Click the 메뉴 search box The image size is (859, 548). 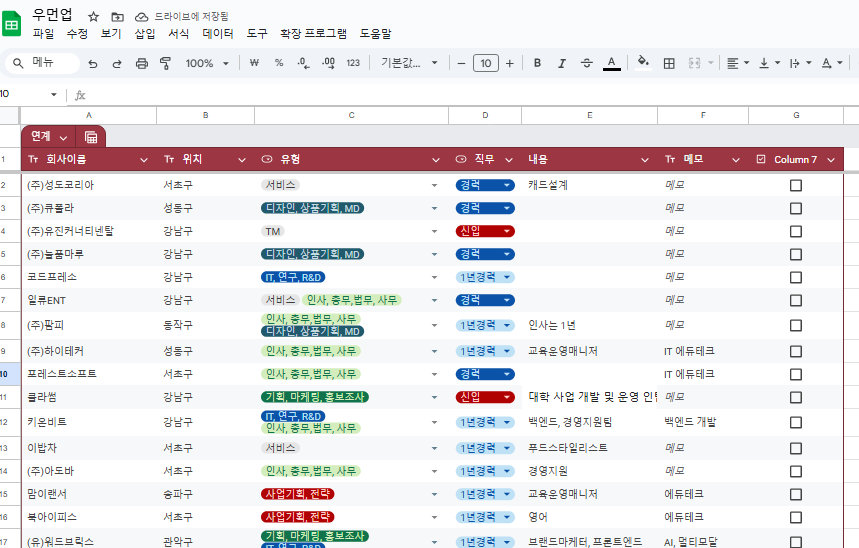coord(43,63)
